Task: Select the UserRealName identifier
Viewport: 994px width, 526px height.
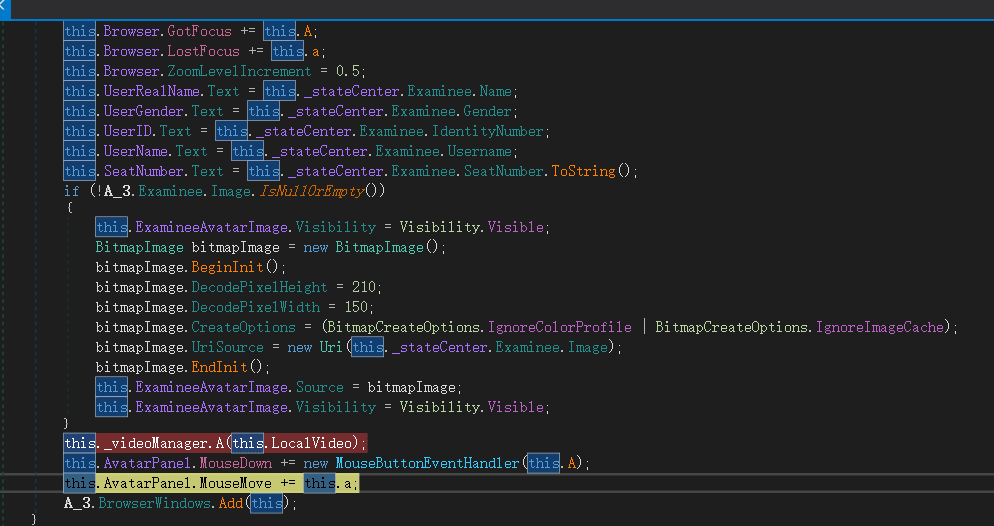Action: pos(152,91)
